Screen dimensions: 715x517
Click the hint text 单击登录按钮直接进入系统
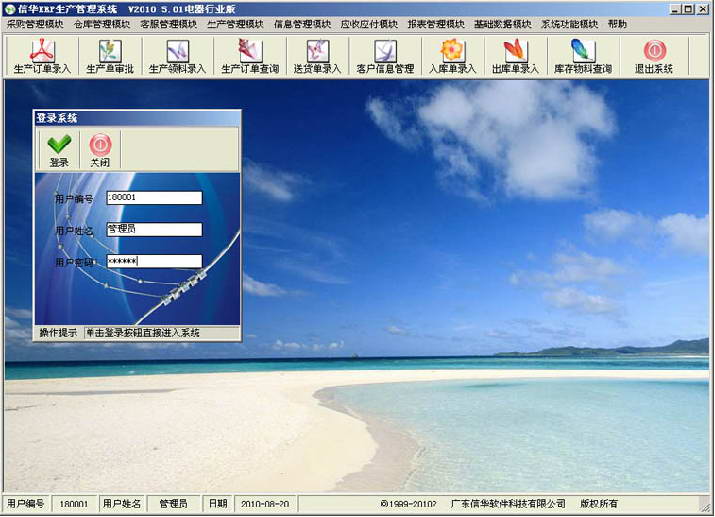143,333
